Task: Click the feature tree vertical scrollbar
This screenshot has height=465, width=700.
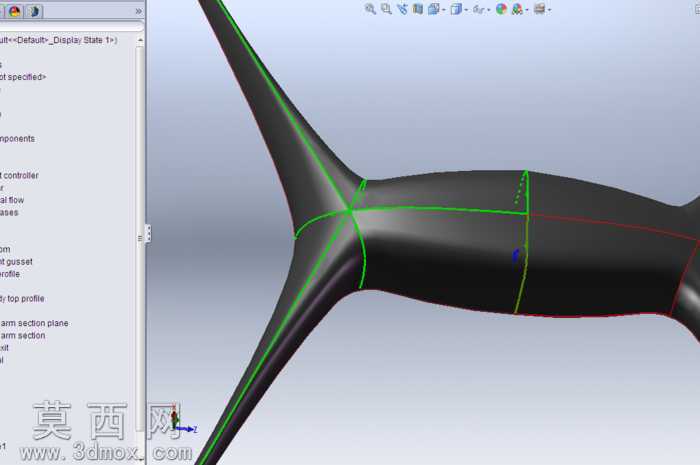Action: click(x=140, y=237)
